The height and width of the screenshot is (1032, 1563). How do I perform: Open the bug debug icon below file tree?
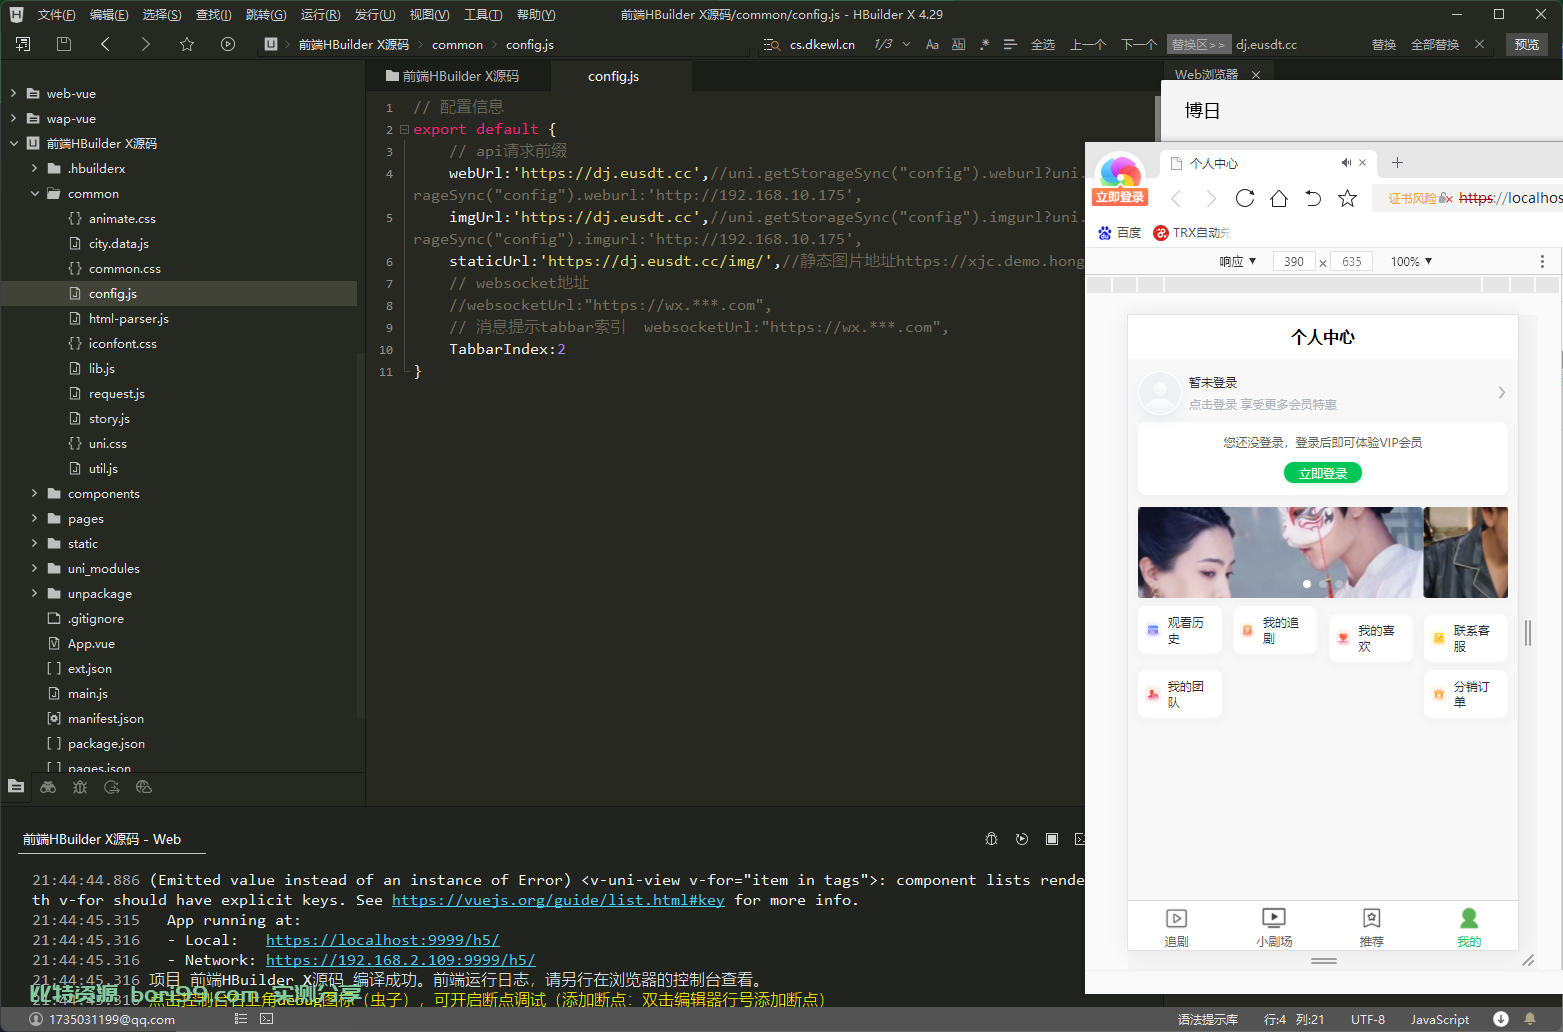pyautogui.click(x=80, y=787)
